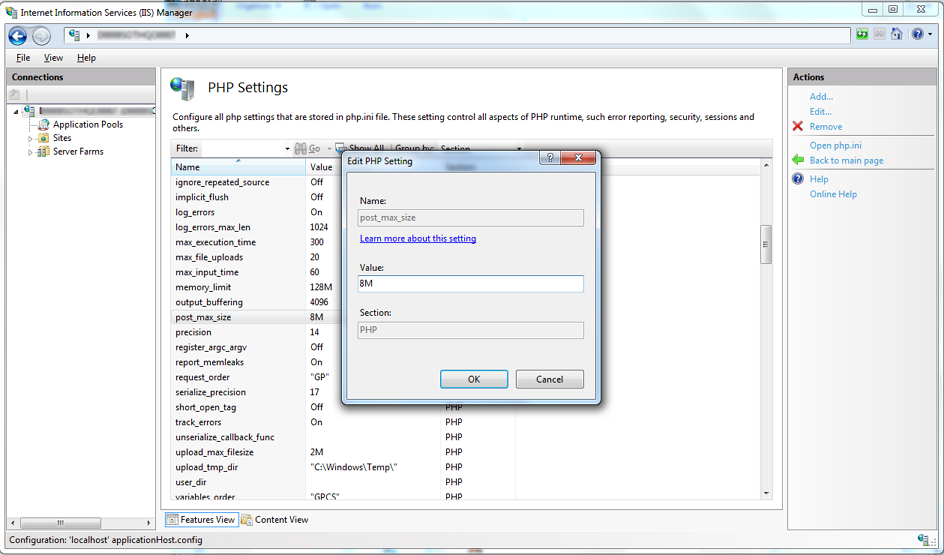Click the Sites globe folder icon
The image size is (944, 555).
coord(43,138)
